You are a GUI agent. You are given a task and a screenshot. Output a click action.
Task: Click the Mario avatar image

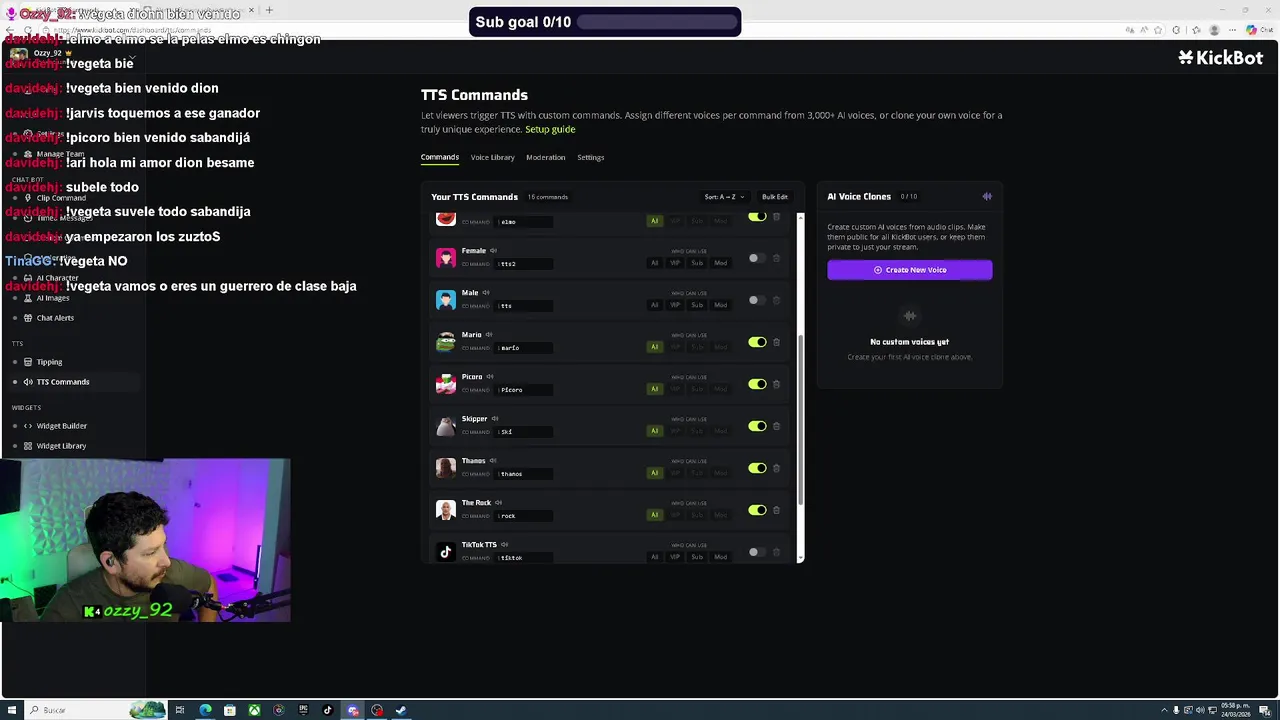tap(446, 342)
